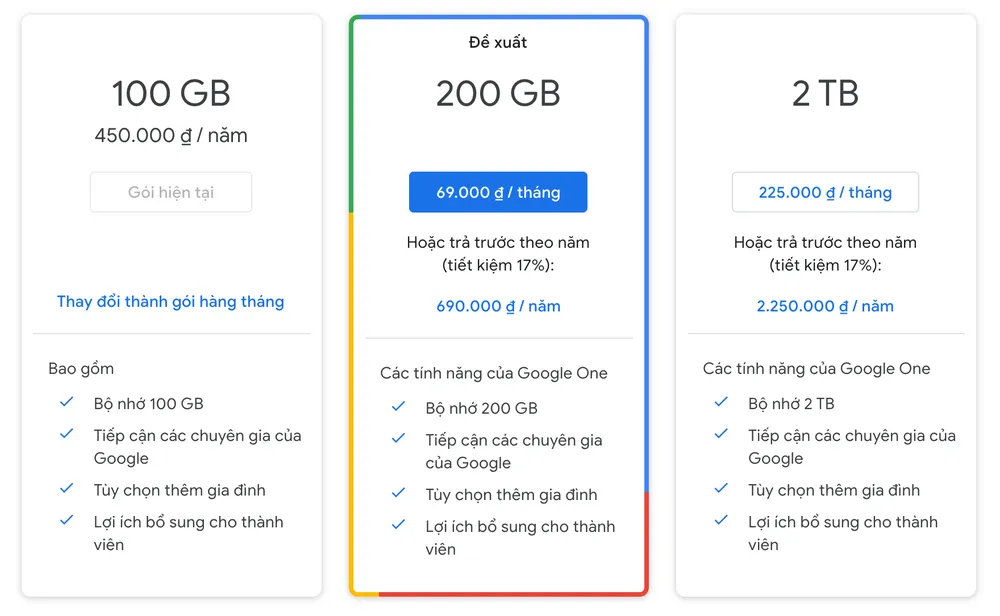Click the checkmark next to Lợi ích bổ sung cho thành viên in 100 GB plan
This screenshot has height=616, width=1000.
pyautogui.click(x=66, y=521)
